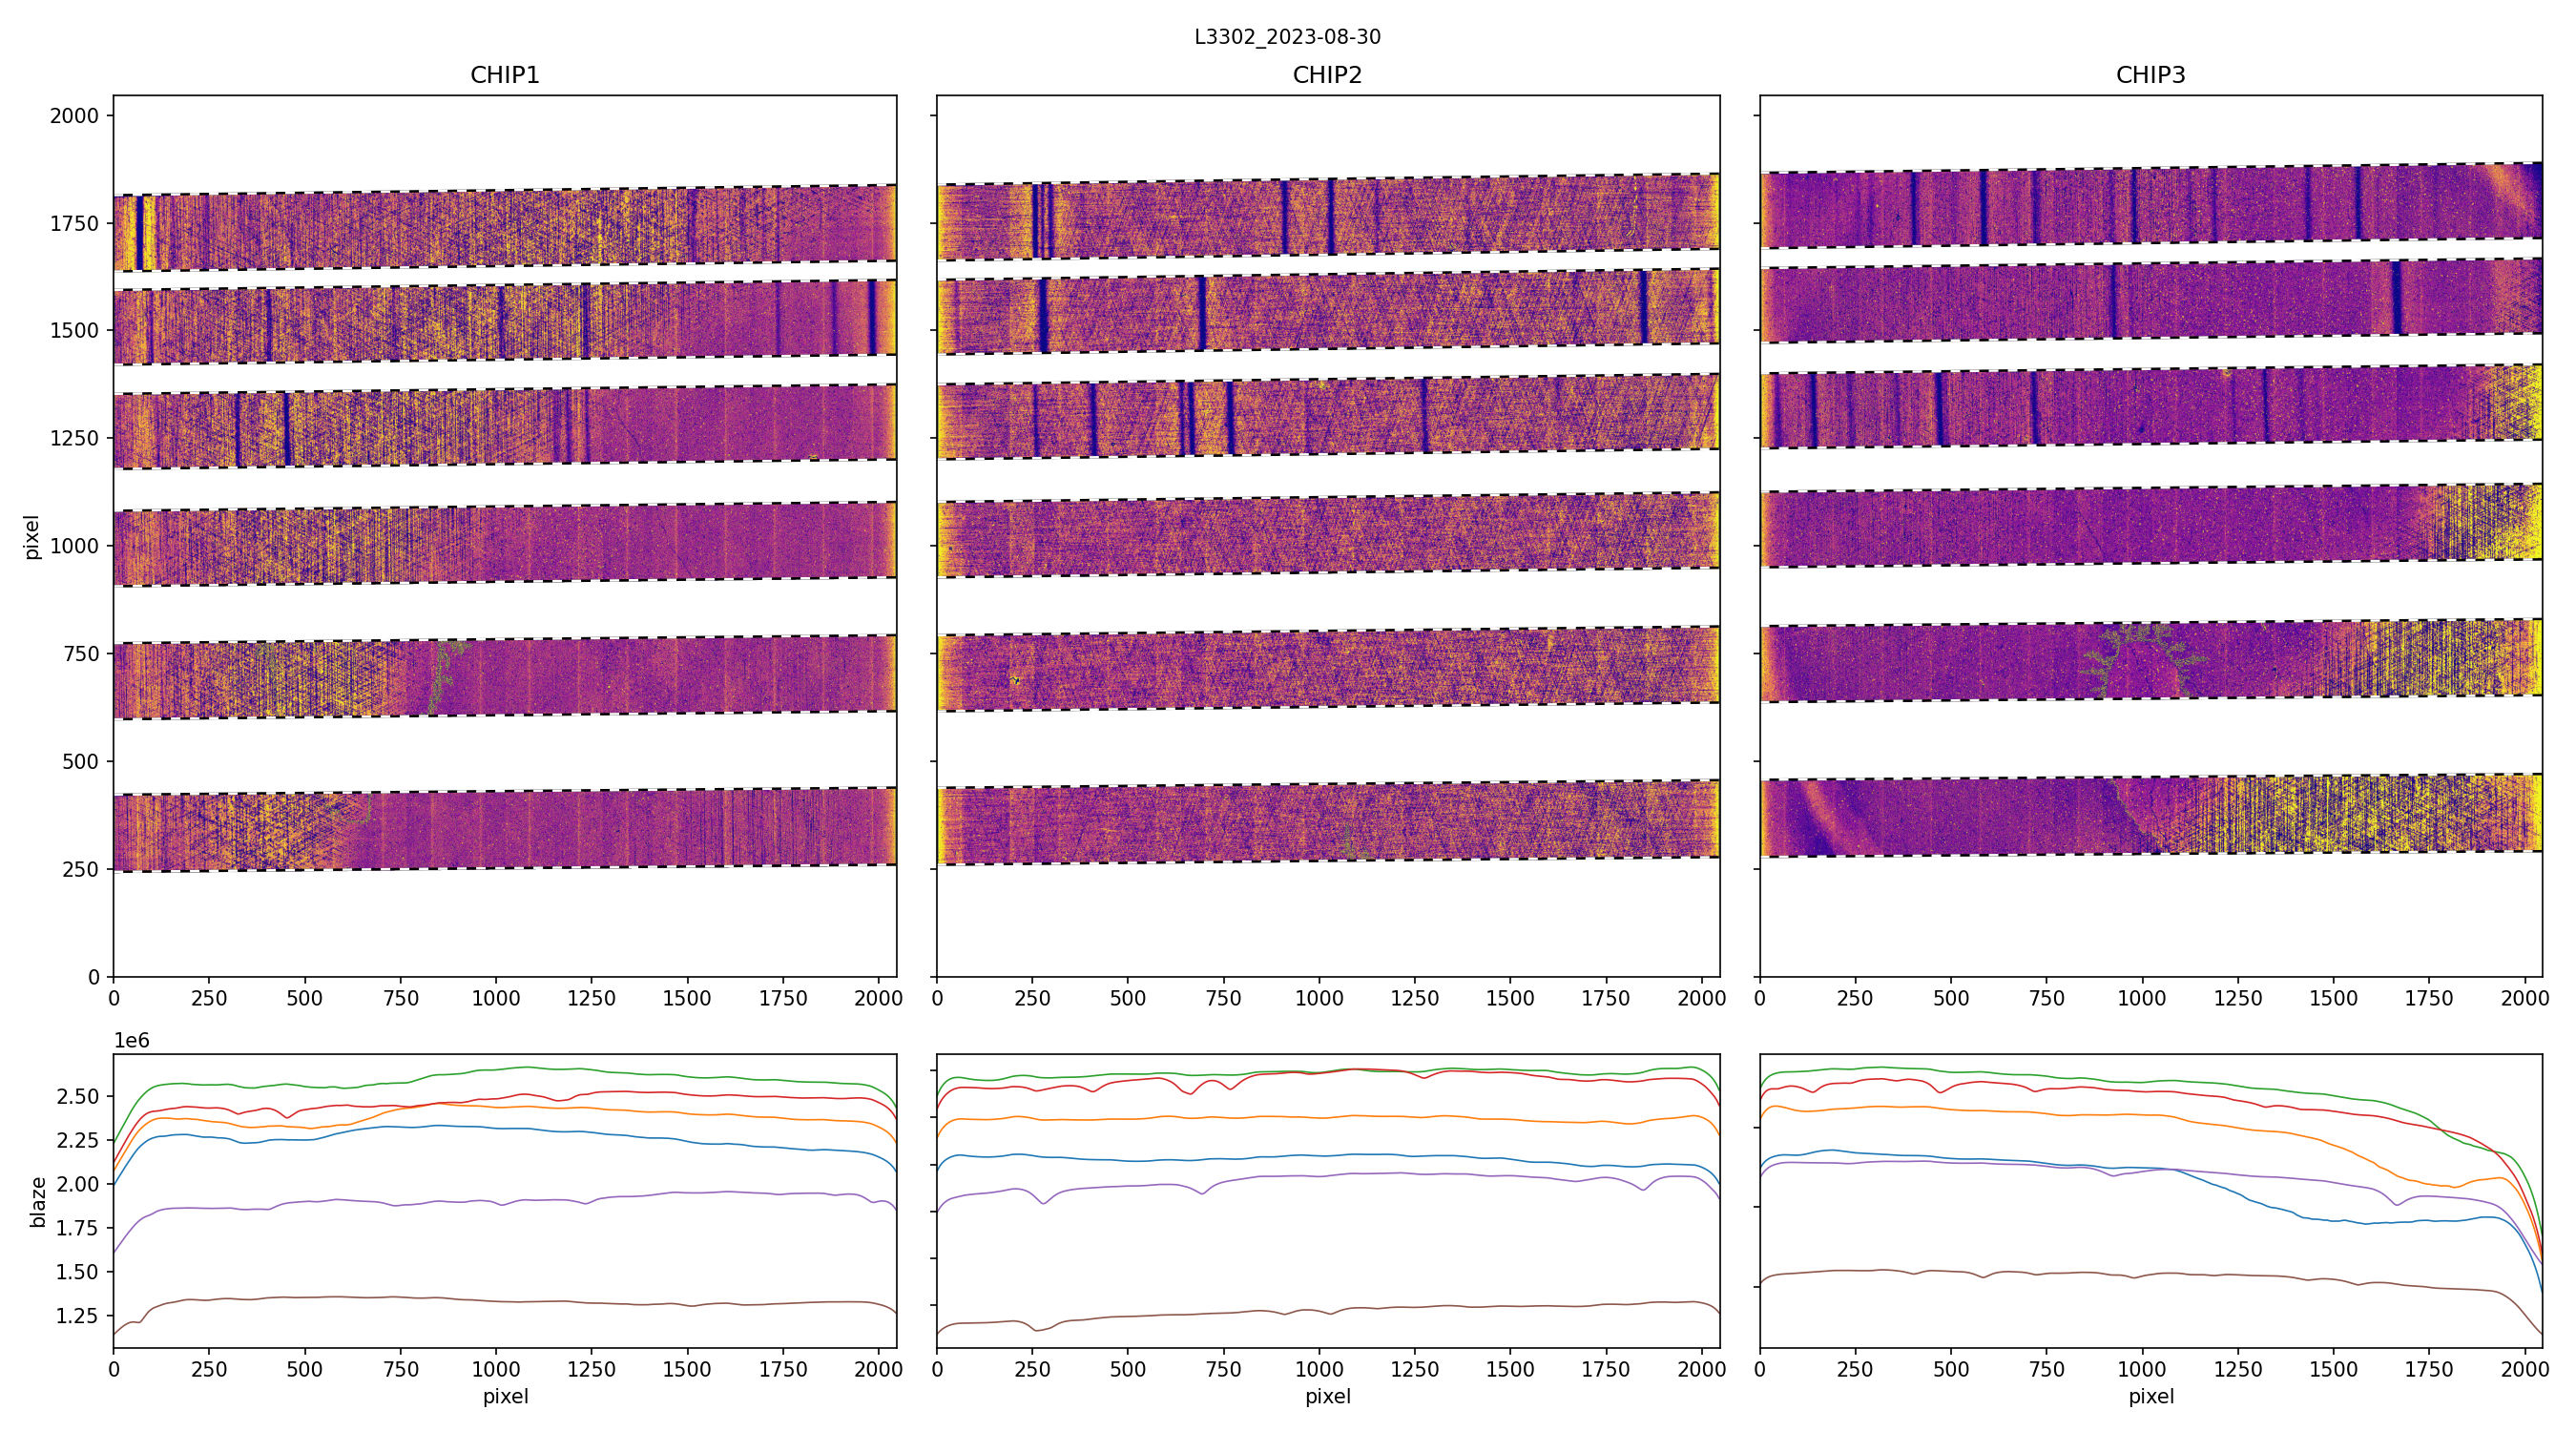Click the figure title L3302_2023-08-30
The height and width of the screenshot is (1431, 2576).
click(1287, 37)
